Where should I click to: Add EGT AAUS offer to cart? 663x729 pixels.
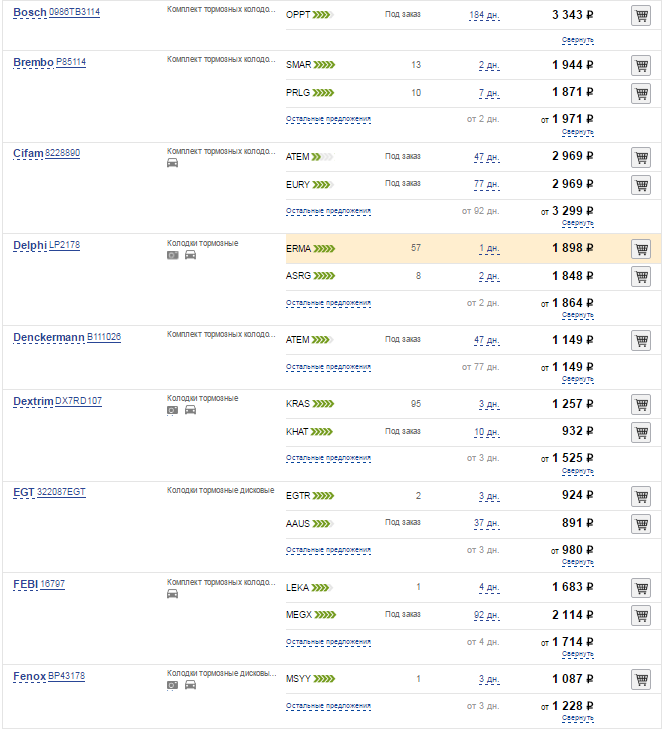641,523
